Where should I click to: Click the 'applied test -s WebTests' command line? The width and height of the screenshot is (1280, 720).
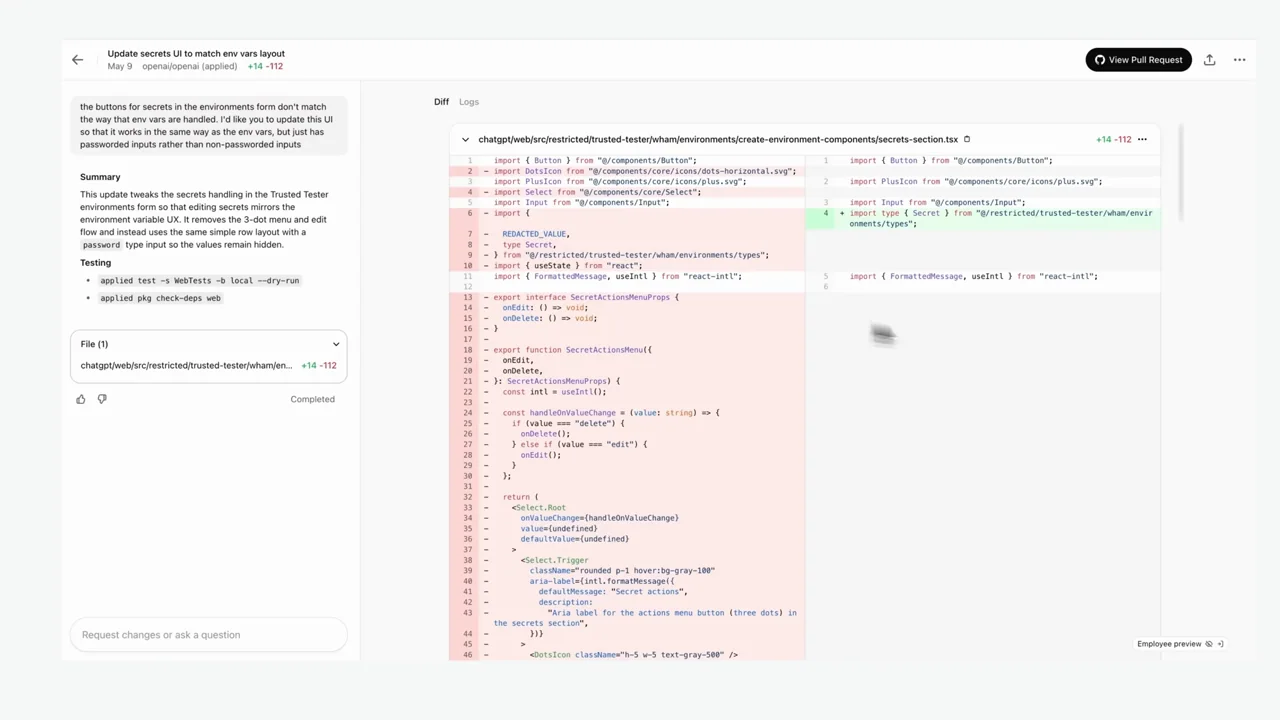click(x=199, y=281)
